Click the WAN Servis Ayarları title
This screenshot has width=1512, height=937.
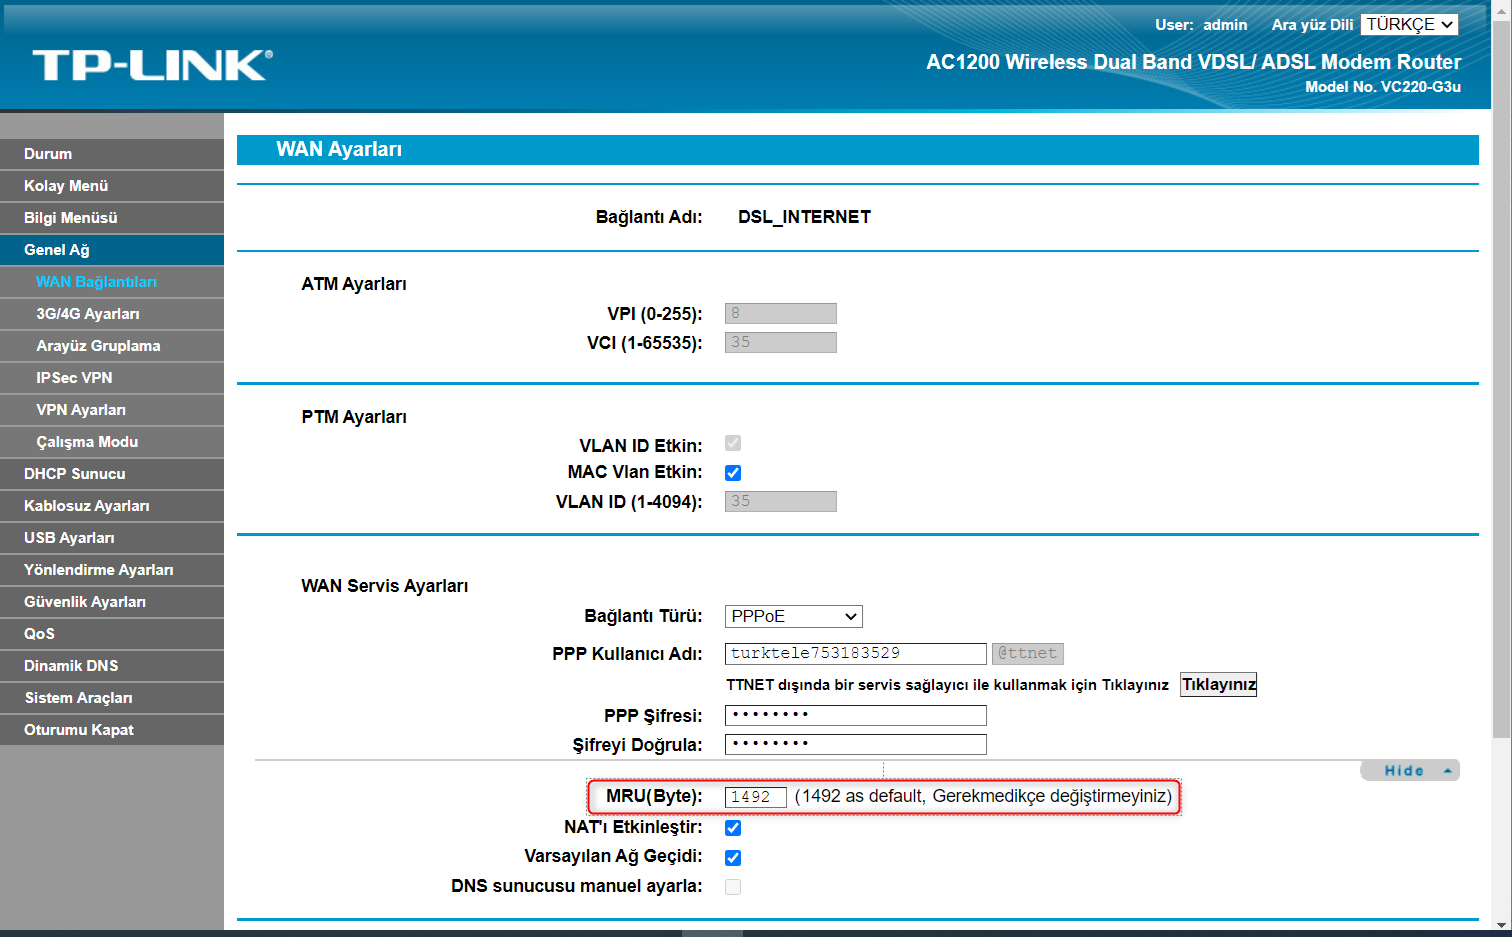(385, 586)
